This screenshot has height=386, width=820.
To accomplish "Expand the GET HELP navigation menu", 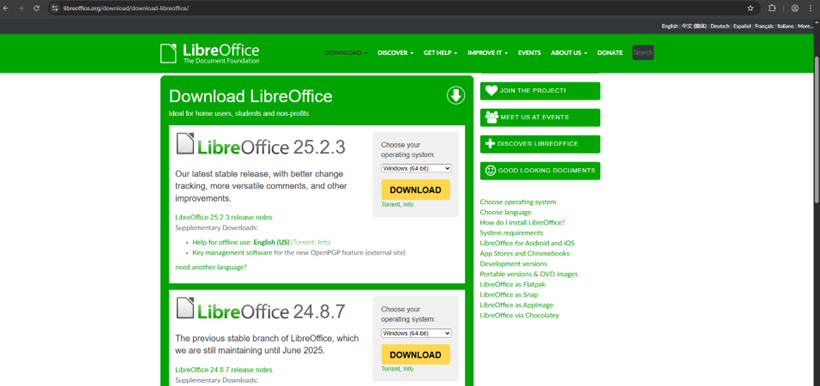I will (x=440, y=53).
